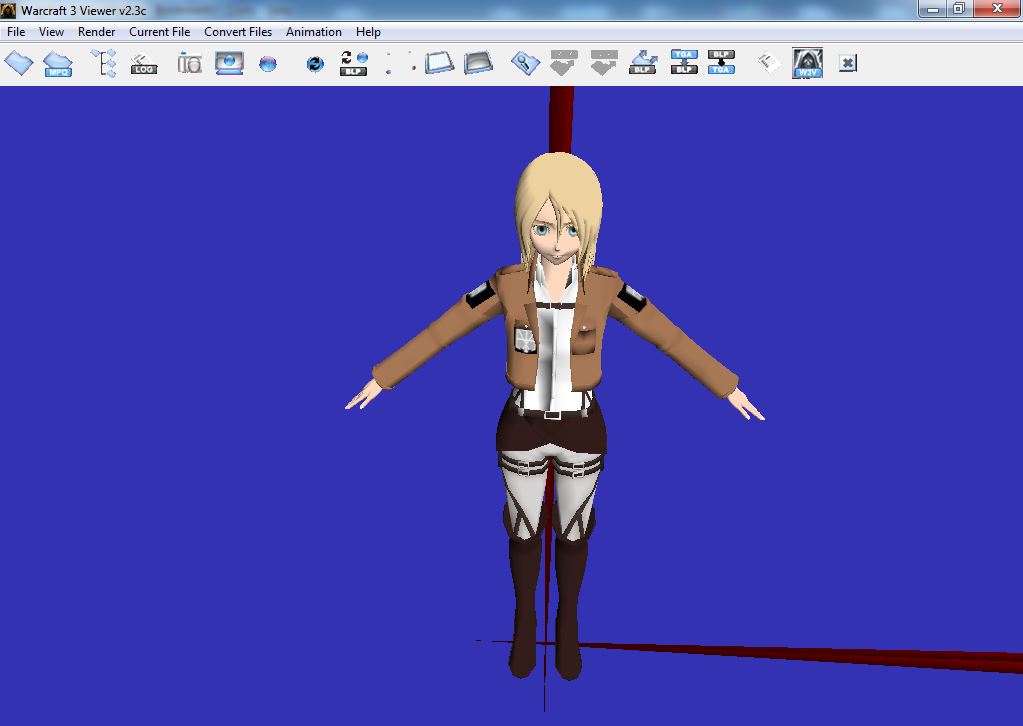Viewport: 1023px width, 726px height.
Task: Click the second grayed-out arrow toolbar icon
Action: 603,63
